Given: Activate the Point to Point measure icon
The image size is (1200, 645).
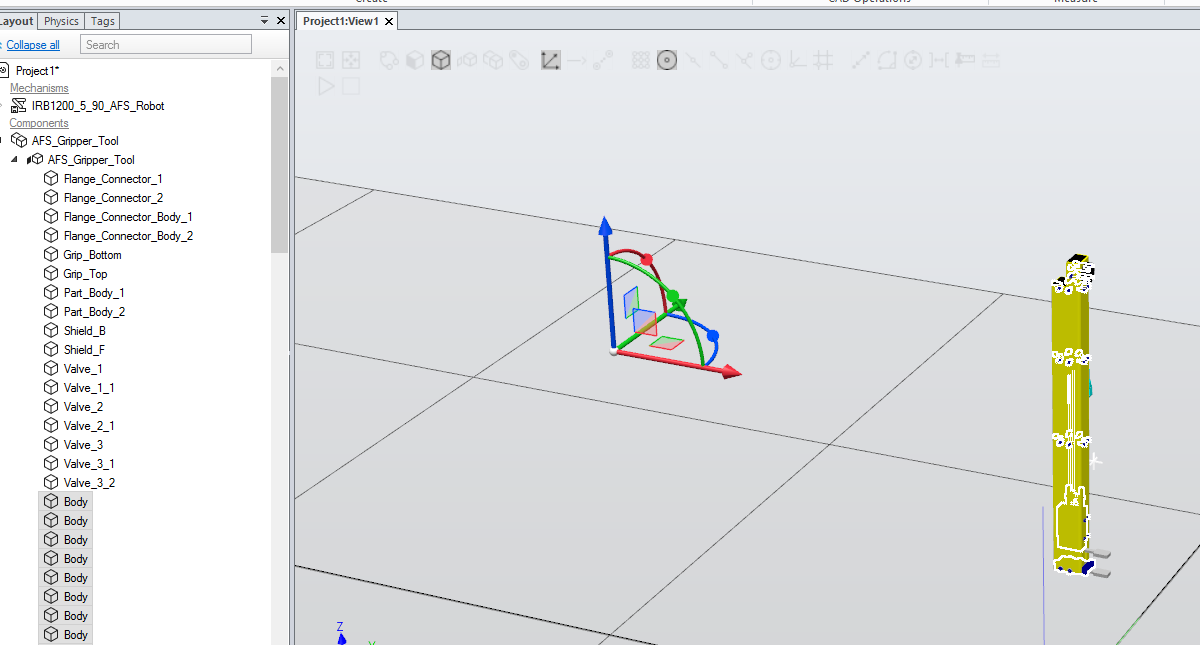Looking at the screenshot, I should click(x=861, y=61).
